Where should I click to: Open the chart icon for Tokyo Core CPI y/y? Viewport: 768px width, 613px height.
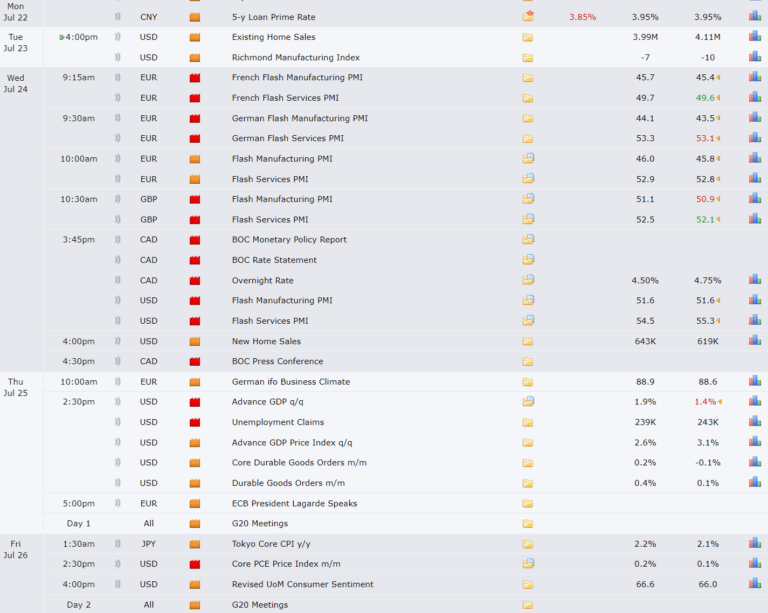pos(755,544)
